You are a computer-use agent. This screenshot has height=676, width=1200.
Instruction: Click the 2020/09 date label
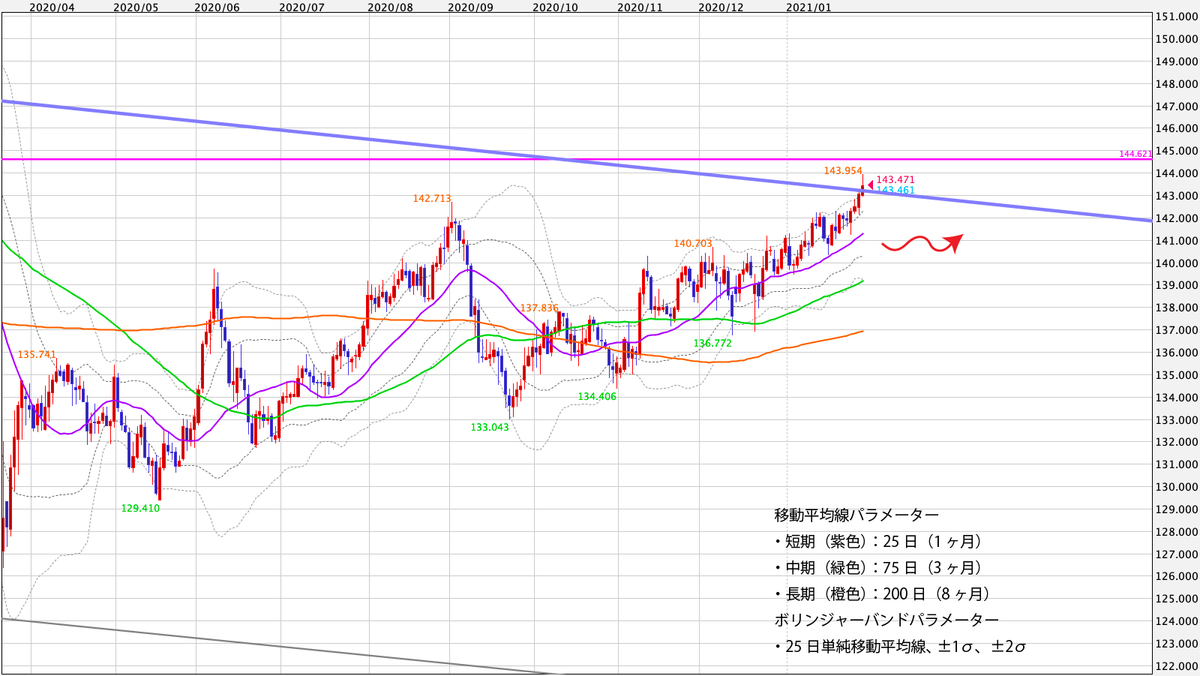(471, 7)
